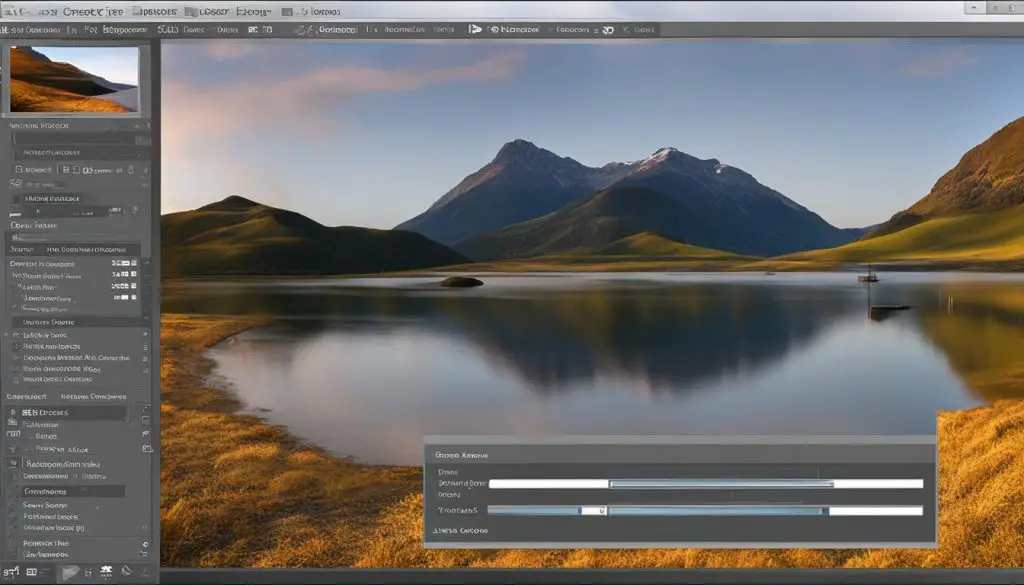This screenshot has width=1024, height=585.
Task: Open the first menu in the top title bar
Action: 17,11
